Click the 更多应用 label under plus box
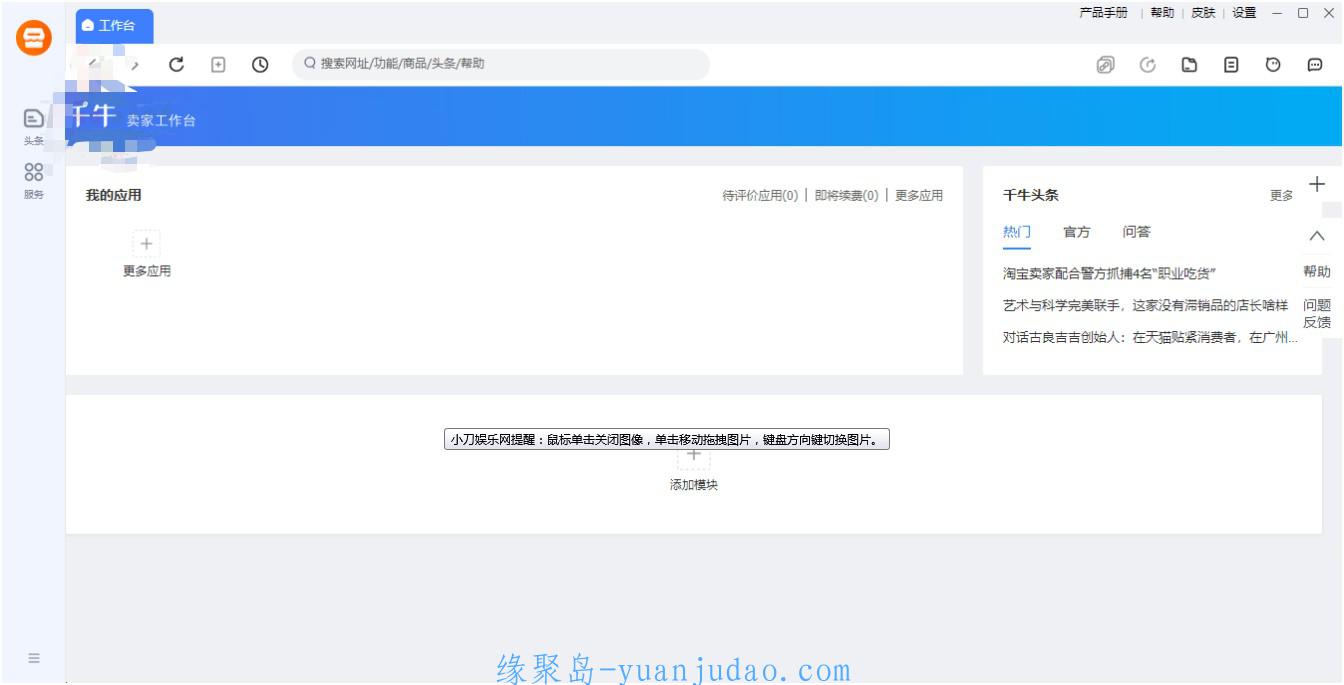The height and width of the screenshot is (685, 1344). (x=147, y=271)
